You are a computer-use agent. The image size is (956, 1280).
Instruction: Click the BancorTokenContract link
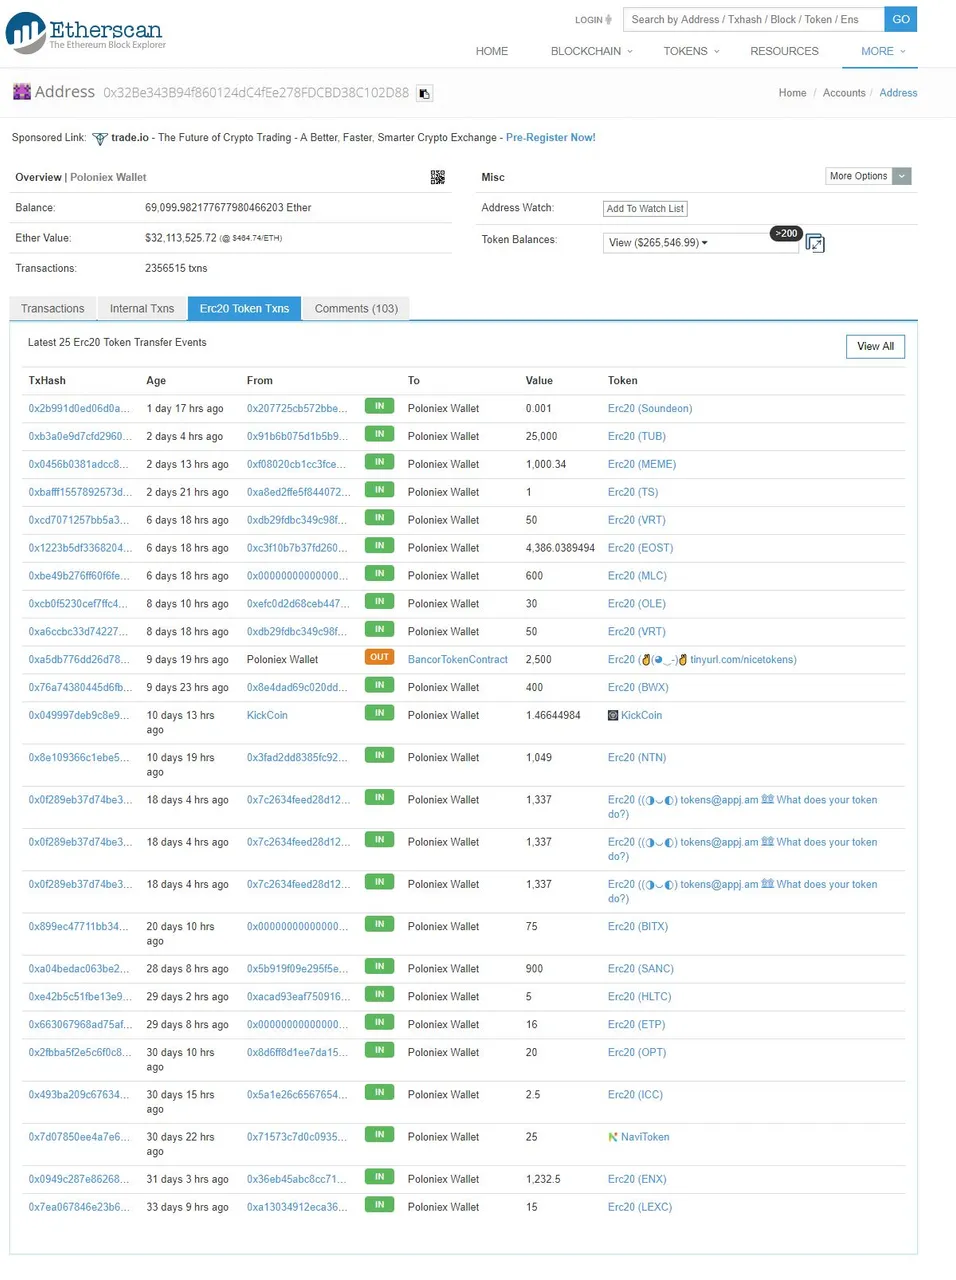pyautogui.click(x=458, y=660)
